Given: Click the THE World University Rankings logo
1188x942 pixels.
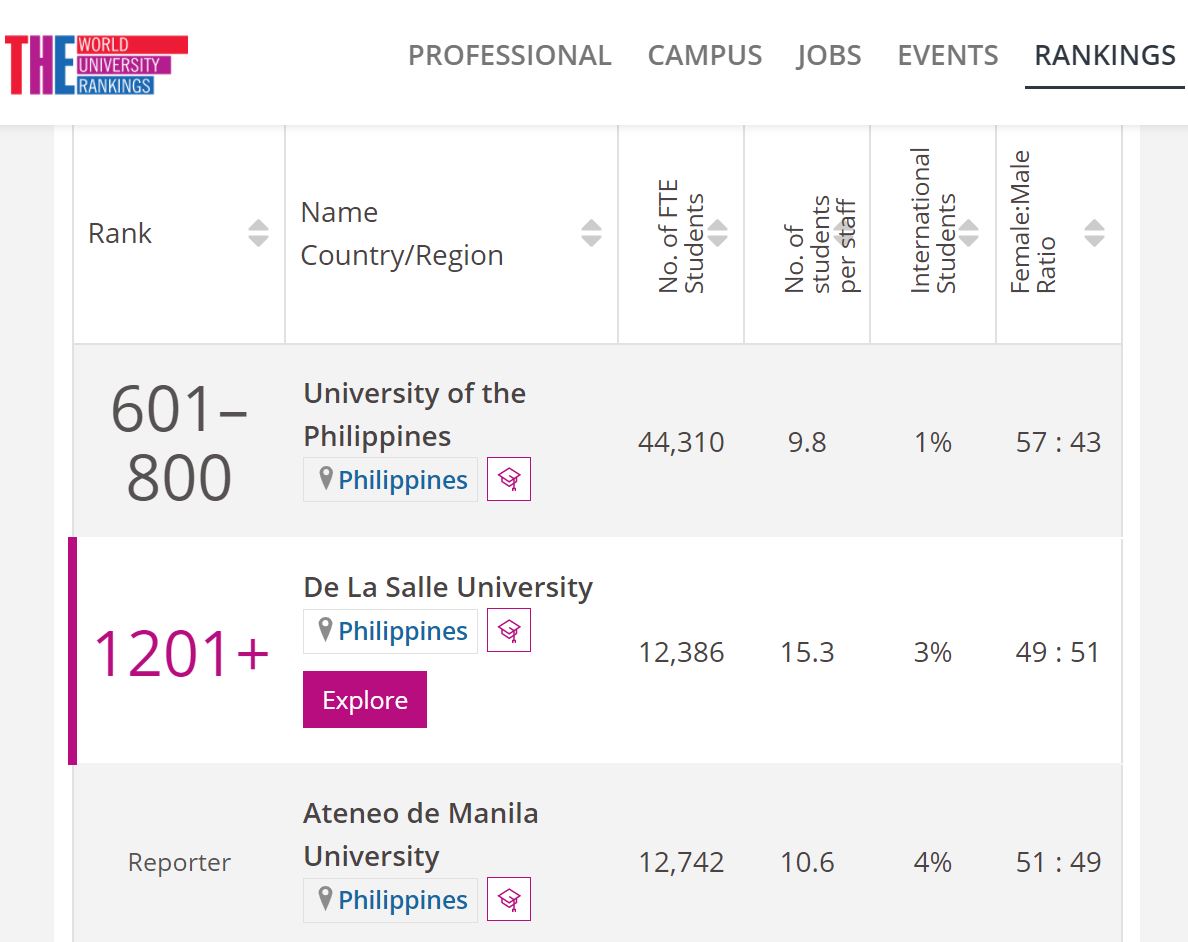Looking at the screenshot, I should pyautogui.click(x=96, y=64).
